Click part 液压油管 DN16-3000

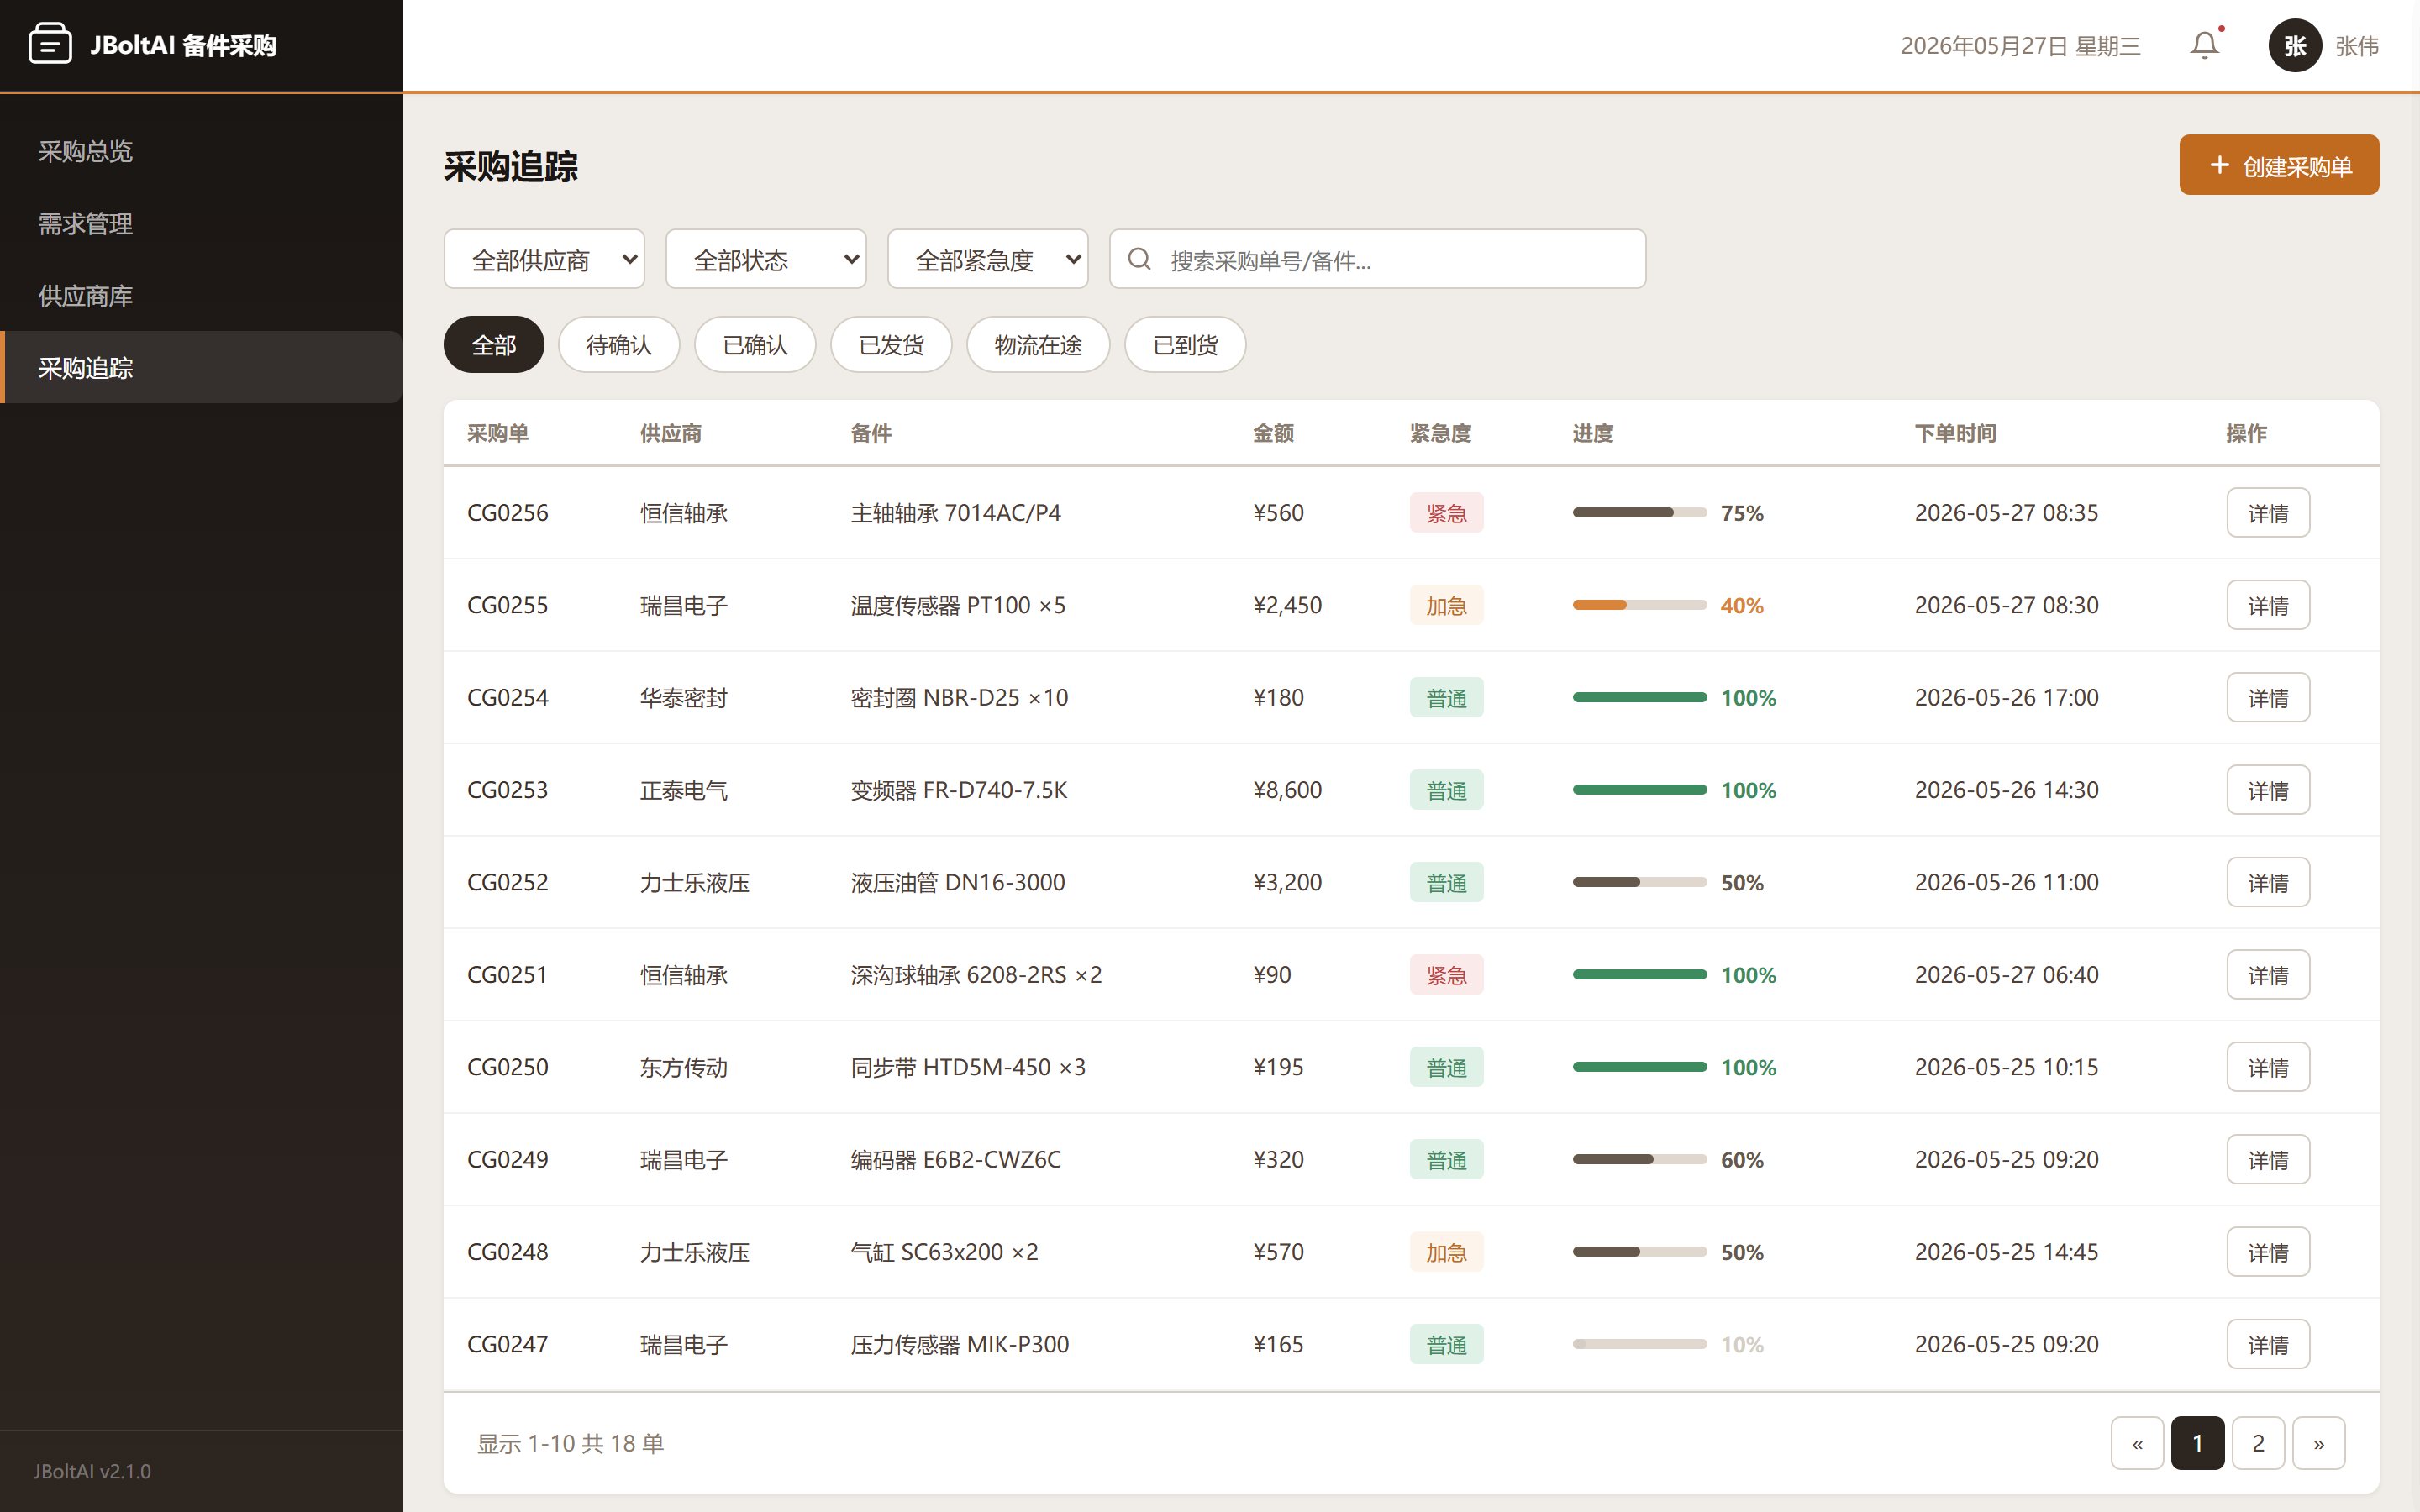(957, 882)
